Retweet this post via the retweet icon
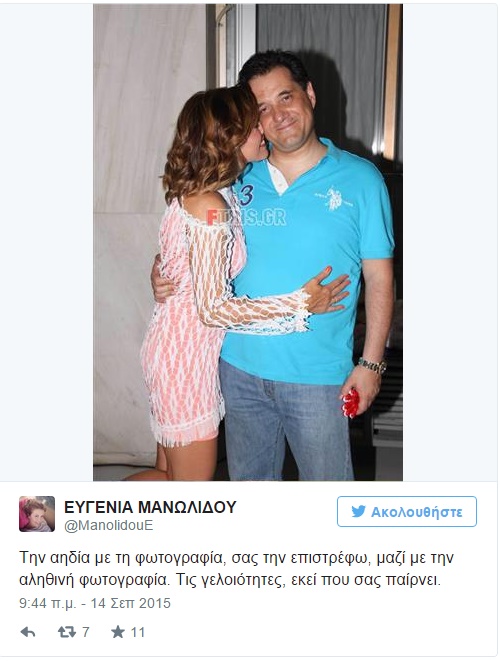 [x=67, y=632]
